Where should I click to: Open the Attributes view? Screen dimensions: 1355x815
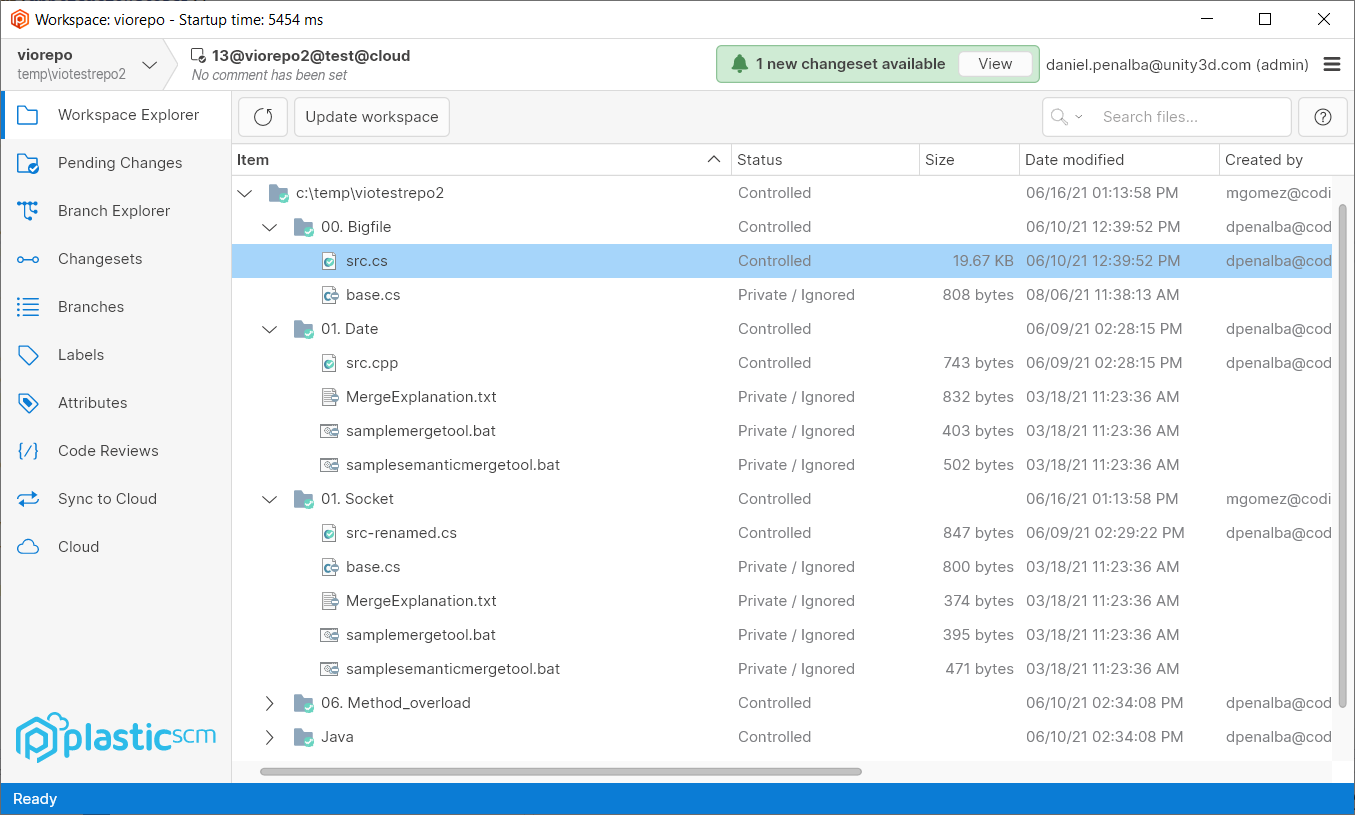tap(93, 402)
